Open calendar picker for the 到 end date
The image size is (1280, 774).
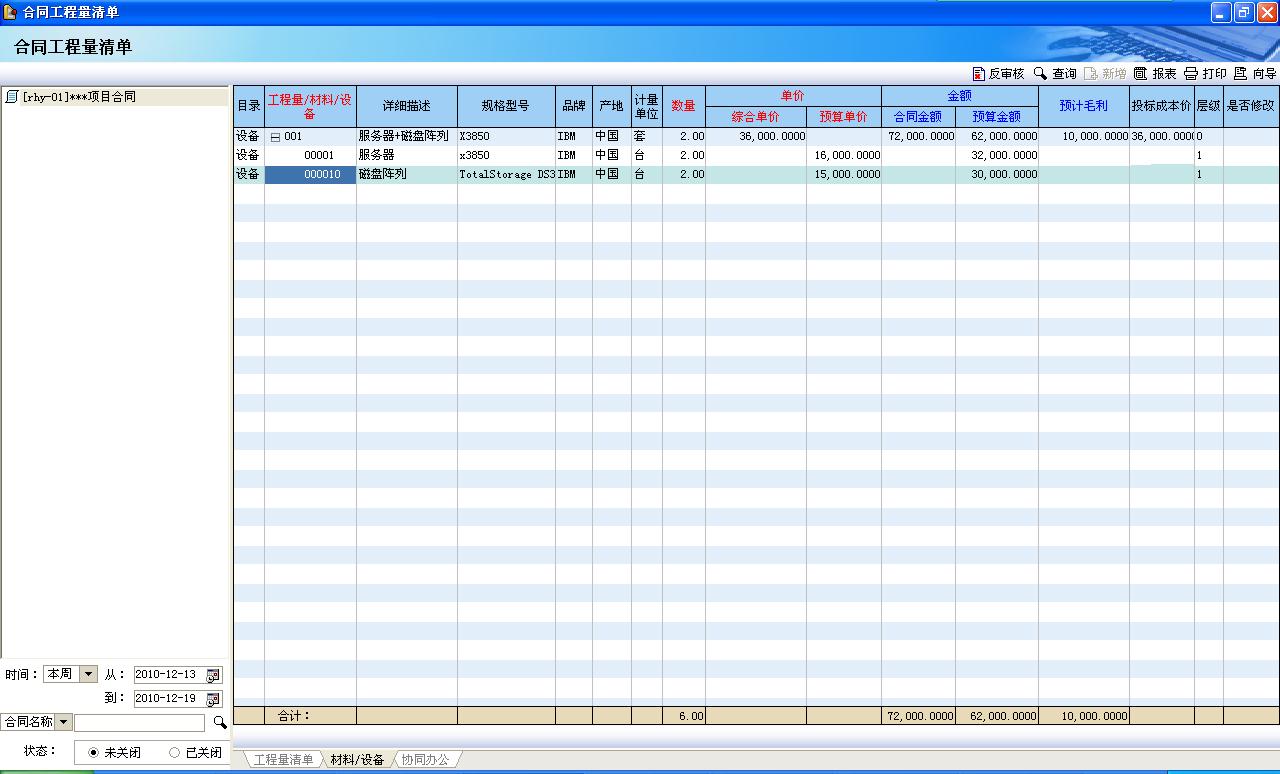tap(213, 699)
